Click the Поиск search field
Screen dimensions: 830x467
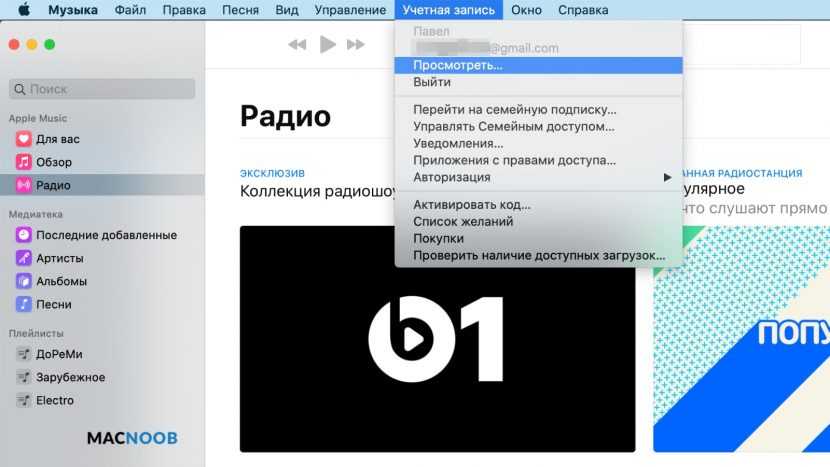pyautogui.click(x=102, y=89)
